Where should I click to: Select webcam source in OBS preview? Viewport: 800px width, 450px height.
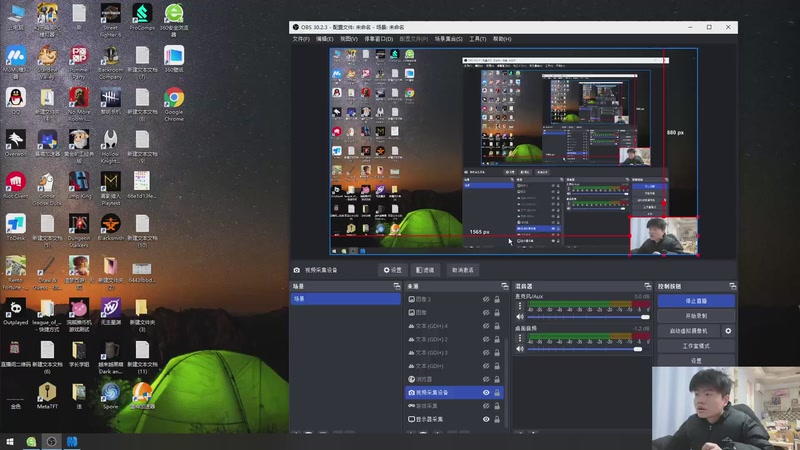point(664,236)
